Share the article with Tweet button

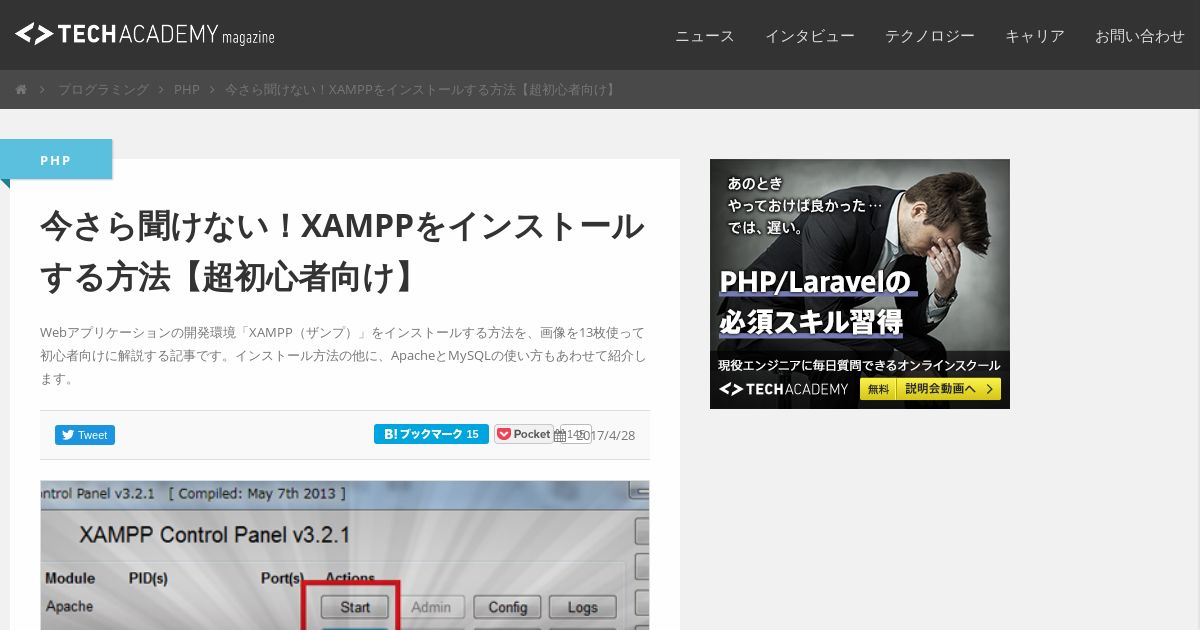tap(85, 435)
